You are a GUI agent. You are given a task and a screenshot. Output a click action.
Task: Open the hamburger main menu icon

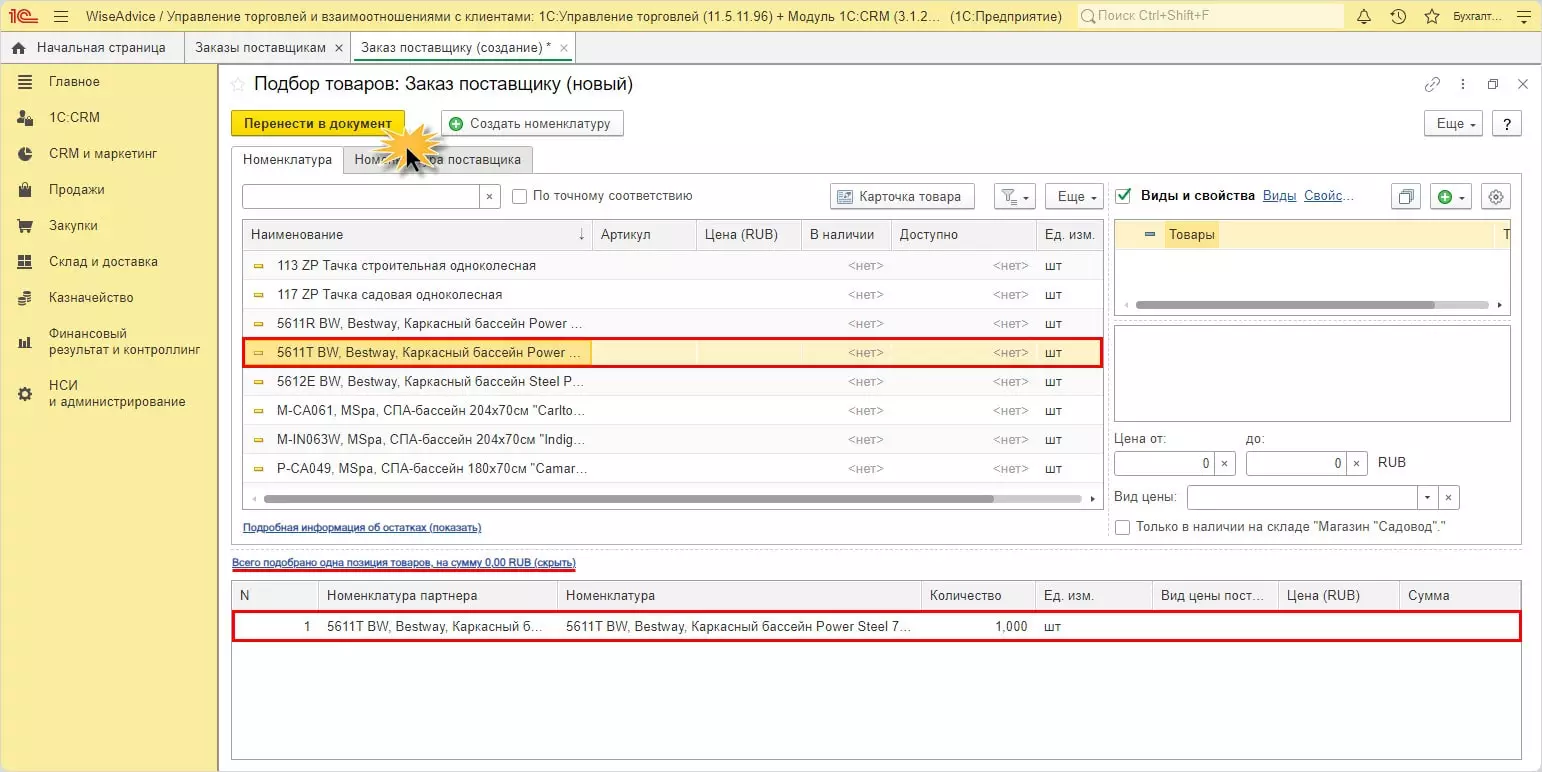[x=61, y=16]
